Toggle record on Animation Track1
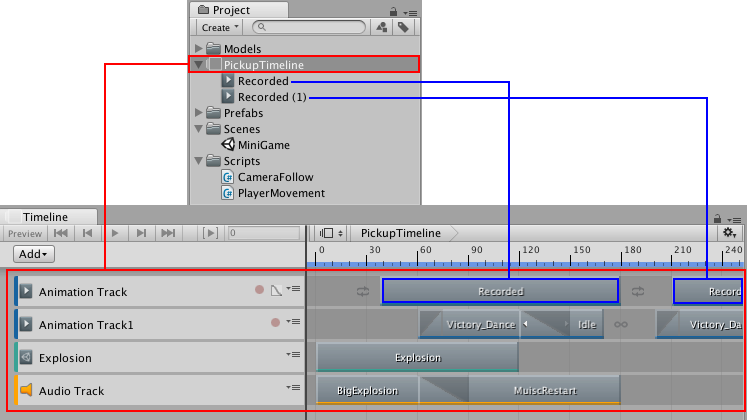The height and width of the screenshot is (420, 747). 275,323
